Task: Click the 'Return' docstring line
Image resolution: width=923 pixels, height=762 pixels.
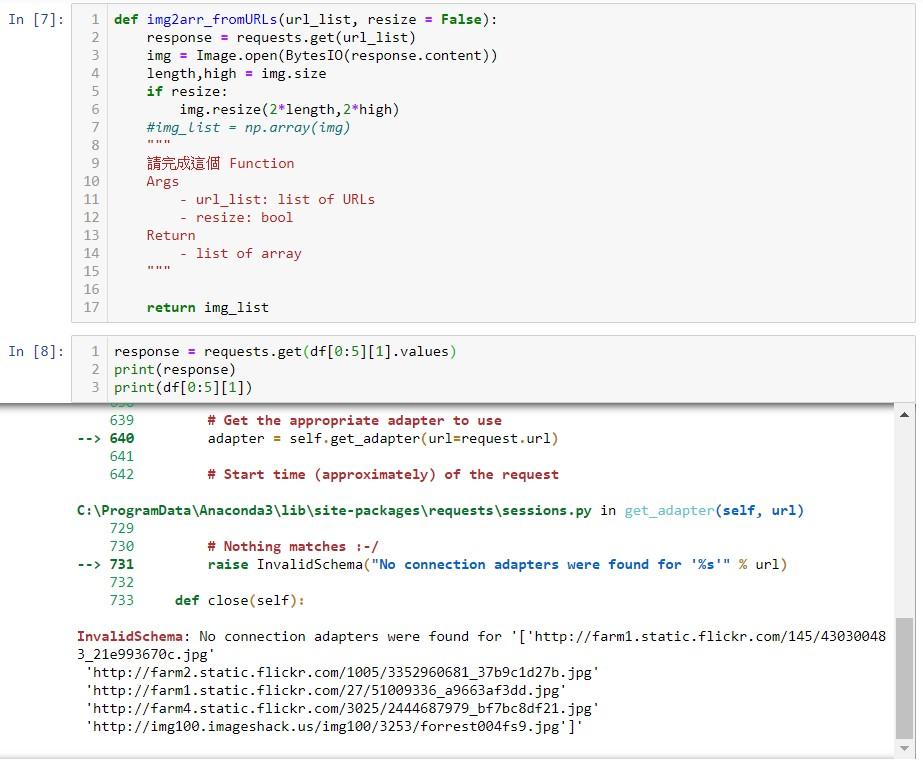Action: pyautogui.click(x=171, y=236)
